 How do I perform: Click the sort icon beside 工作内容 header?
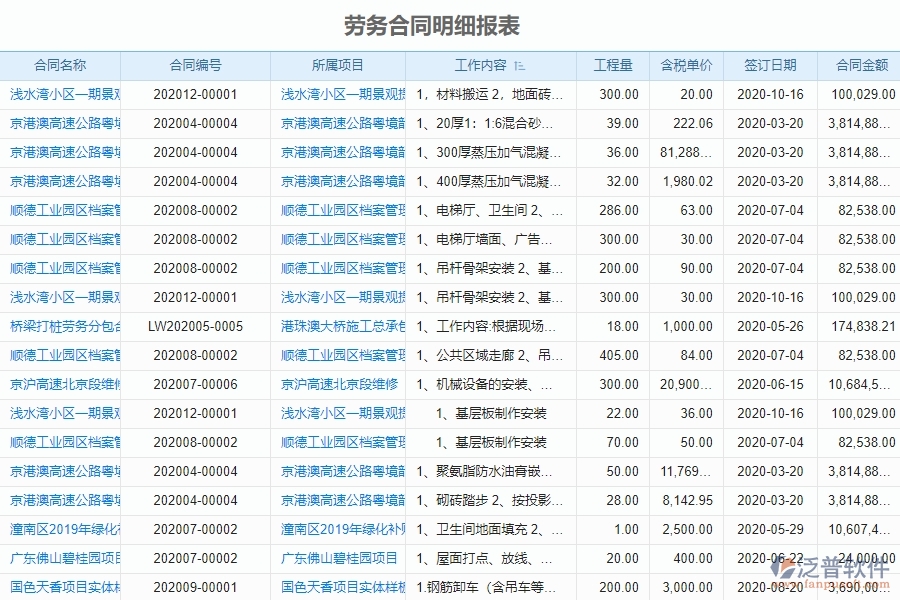click(519, 64)
